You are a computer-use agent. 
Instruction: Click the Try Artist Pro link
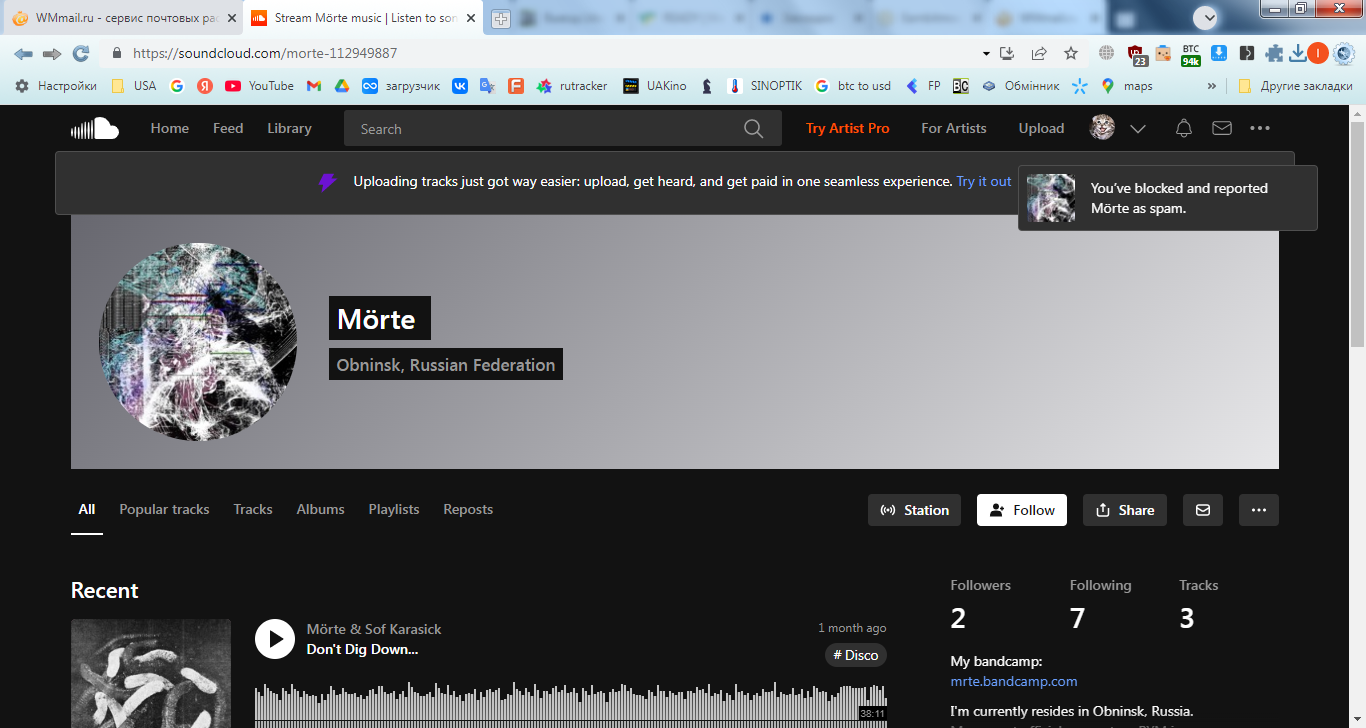pyautogui.click(x=848, y=128)
